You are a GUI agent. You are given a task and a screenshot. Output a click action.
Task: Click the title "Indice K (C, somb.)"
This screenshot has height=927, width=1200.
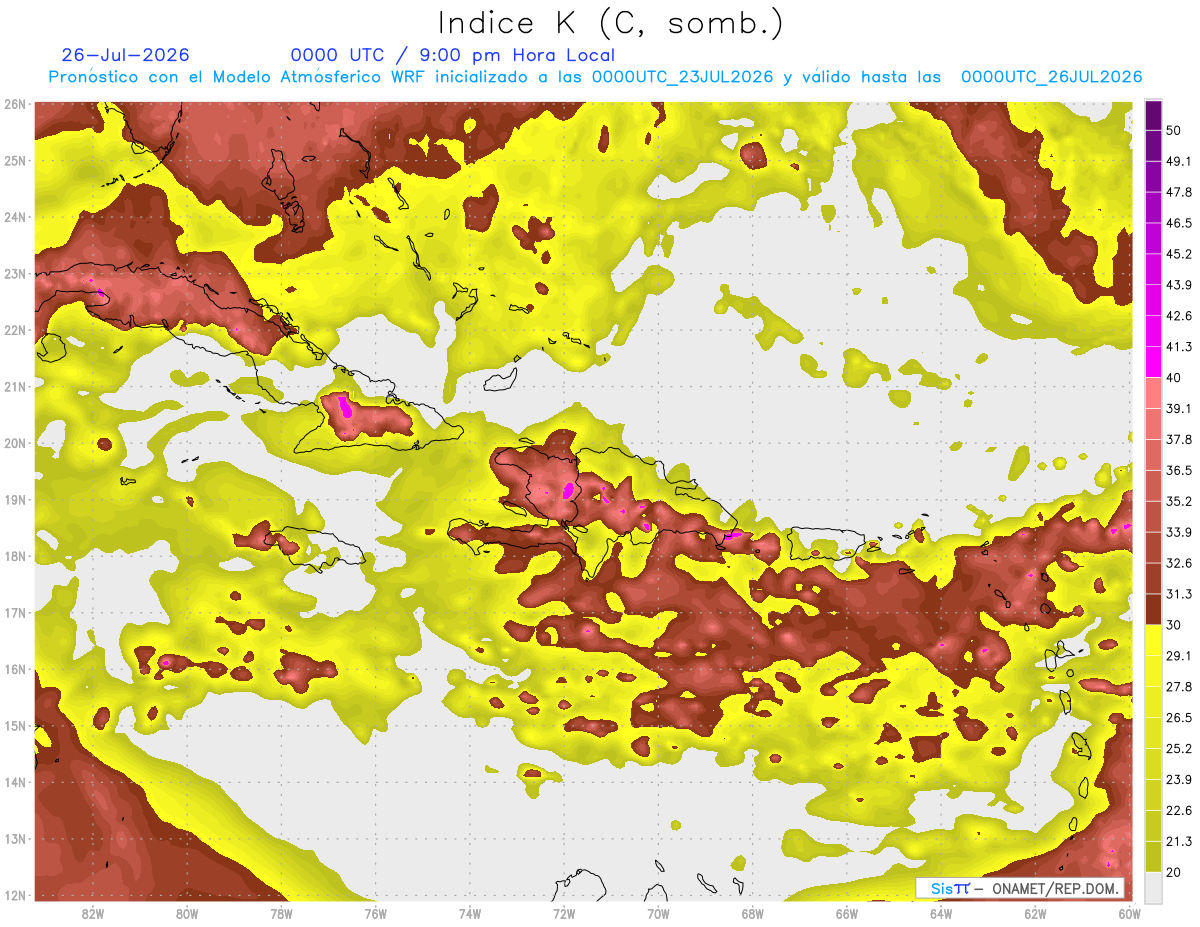point(610,22)
